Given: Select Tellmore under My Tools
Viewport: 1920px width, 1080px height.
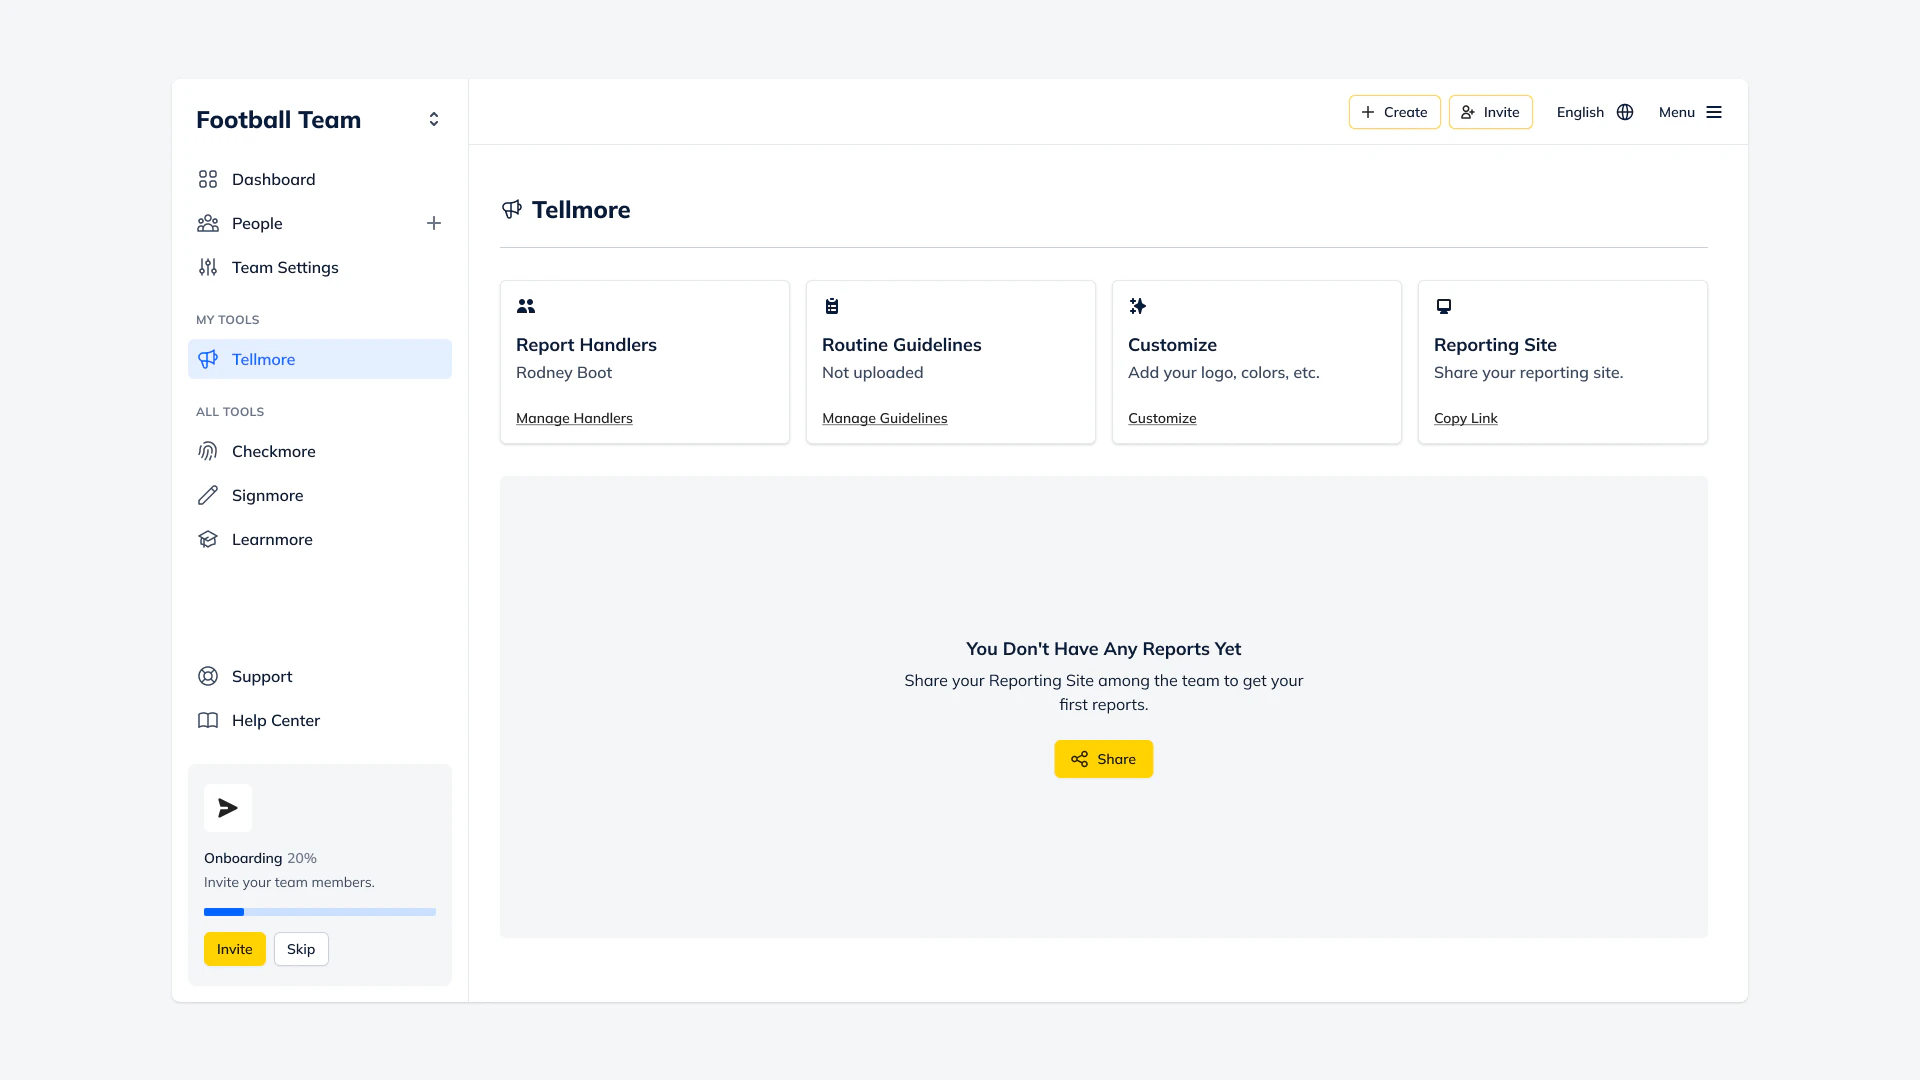Looking at the screenshot, I should [320, 359].
